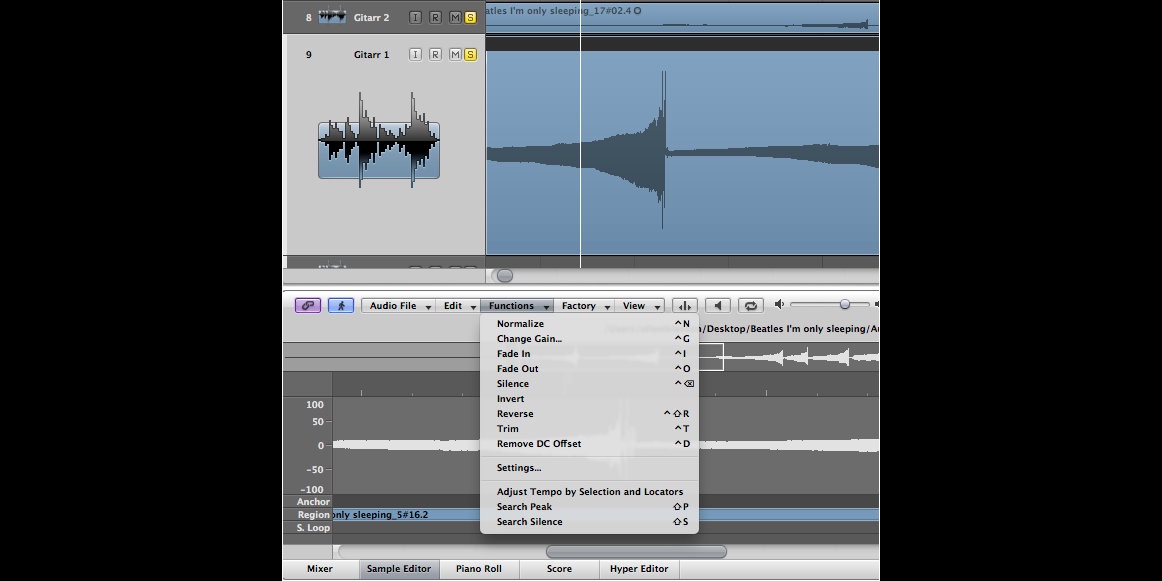Screen dimensions: 1162x581
Task: Choose Normalize from the Functions menu
Action: (520, 324)
